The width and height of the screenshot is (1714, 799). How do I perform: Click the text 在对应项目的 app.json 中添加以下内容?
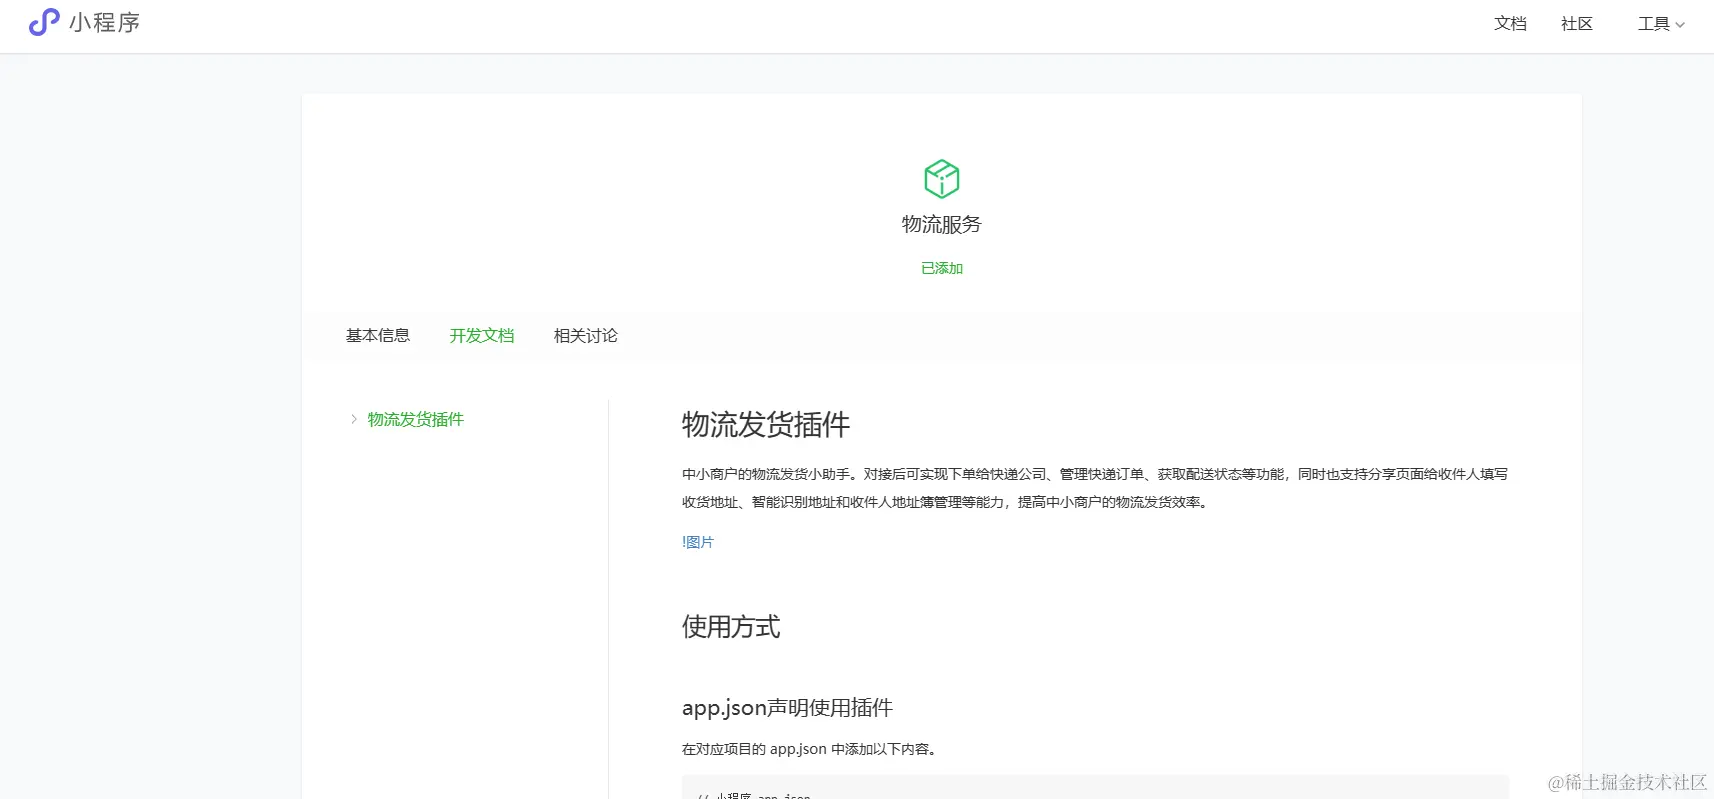[x=809, y=749]
